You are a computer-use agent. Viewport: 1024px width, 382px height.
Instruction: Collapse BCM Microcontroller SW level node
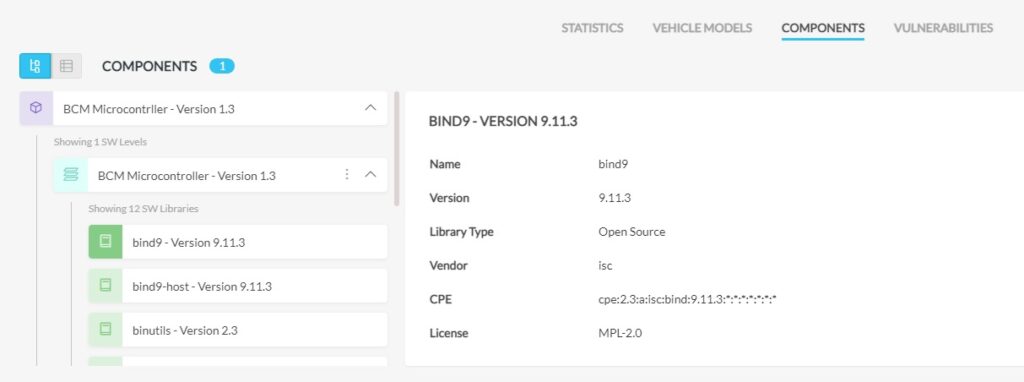370,175
